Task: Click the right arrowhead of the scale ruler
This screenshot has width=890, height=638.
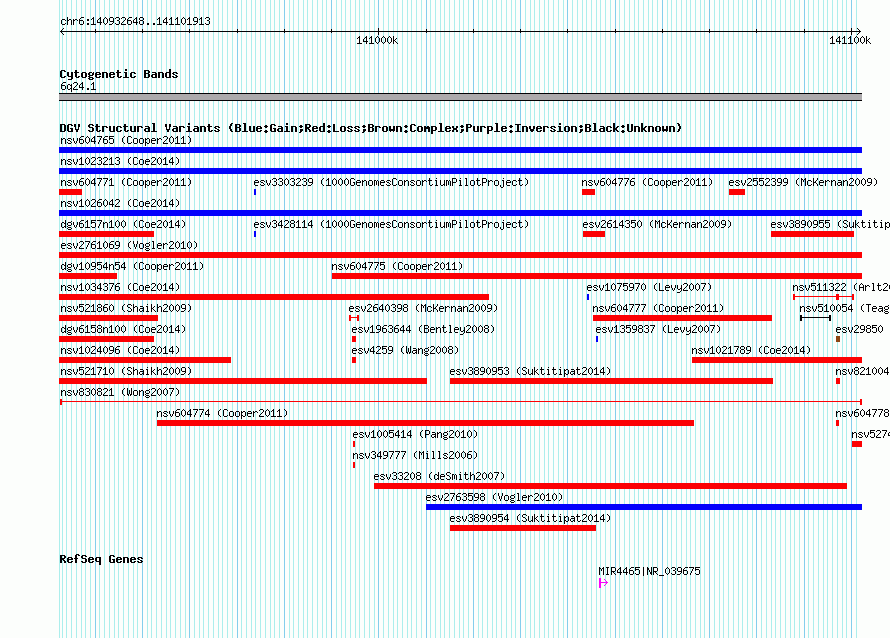Action: click(x=858, y=32)
